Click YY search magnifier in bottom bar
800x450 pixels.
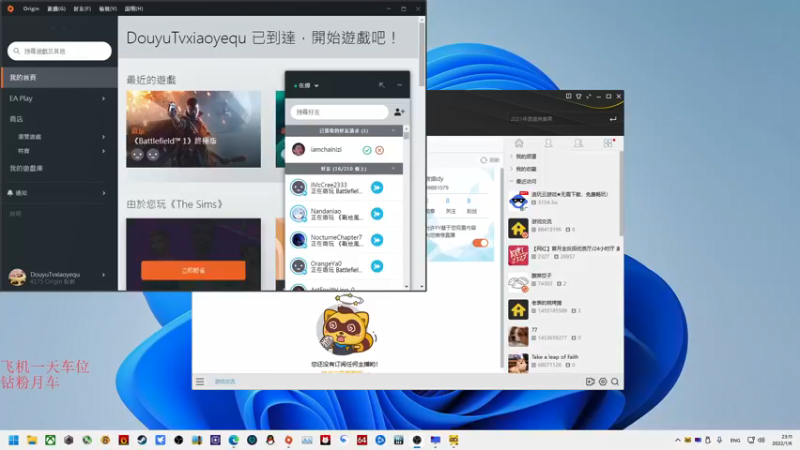[x=615, y=382]
